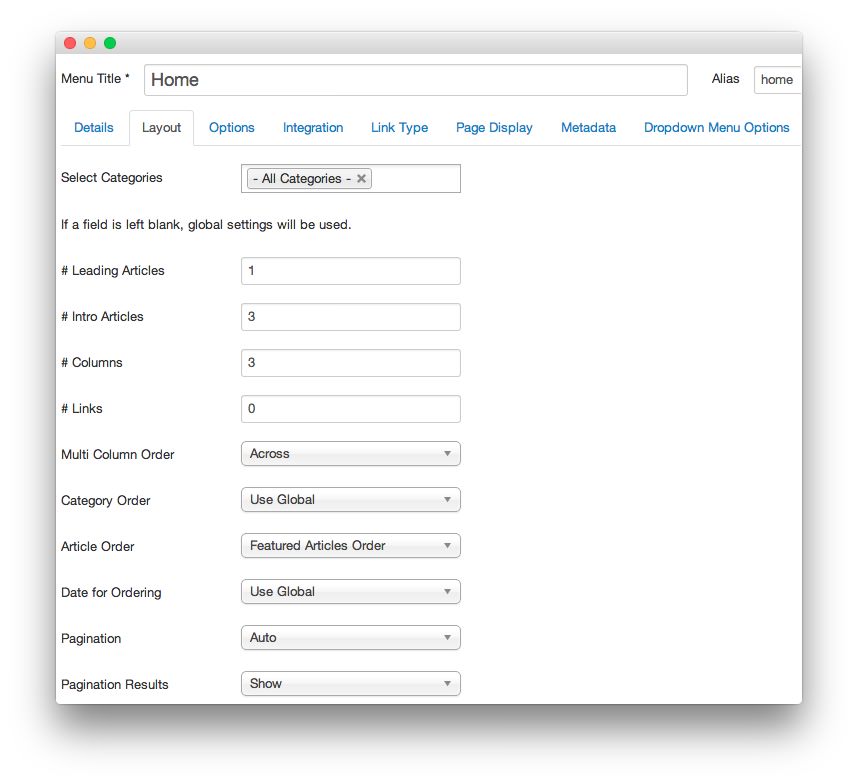
Task: Open Dropdown Menu Options tab
Action: [716, 127]
